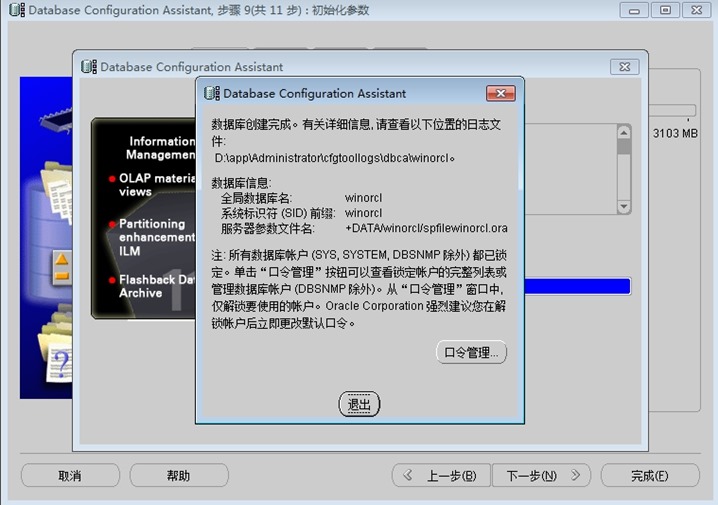Click the scrollbar thumb in background list
Screen dimensions: 718x505
coord(623,147)
